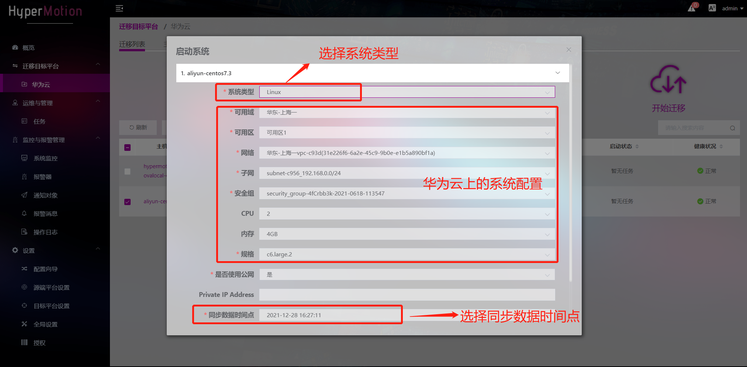This screenshot has width=747, height=367.
Task: Click the 全局设置 tools icon
Action: (24, 325)
